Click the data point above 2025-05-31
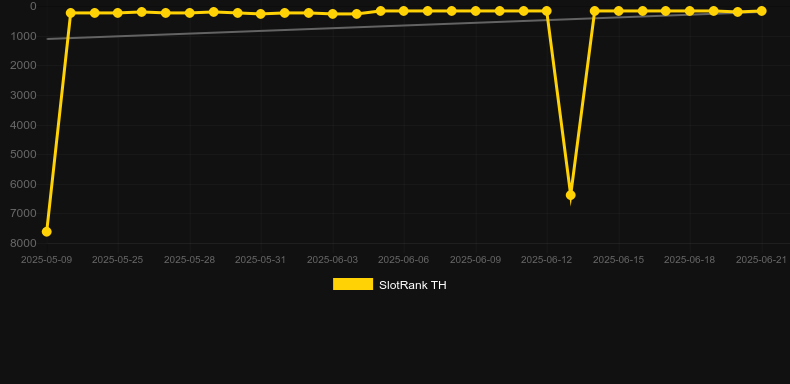This screenshot has width=790, height=384. click(260, 14)
